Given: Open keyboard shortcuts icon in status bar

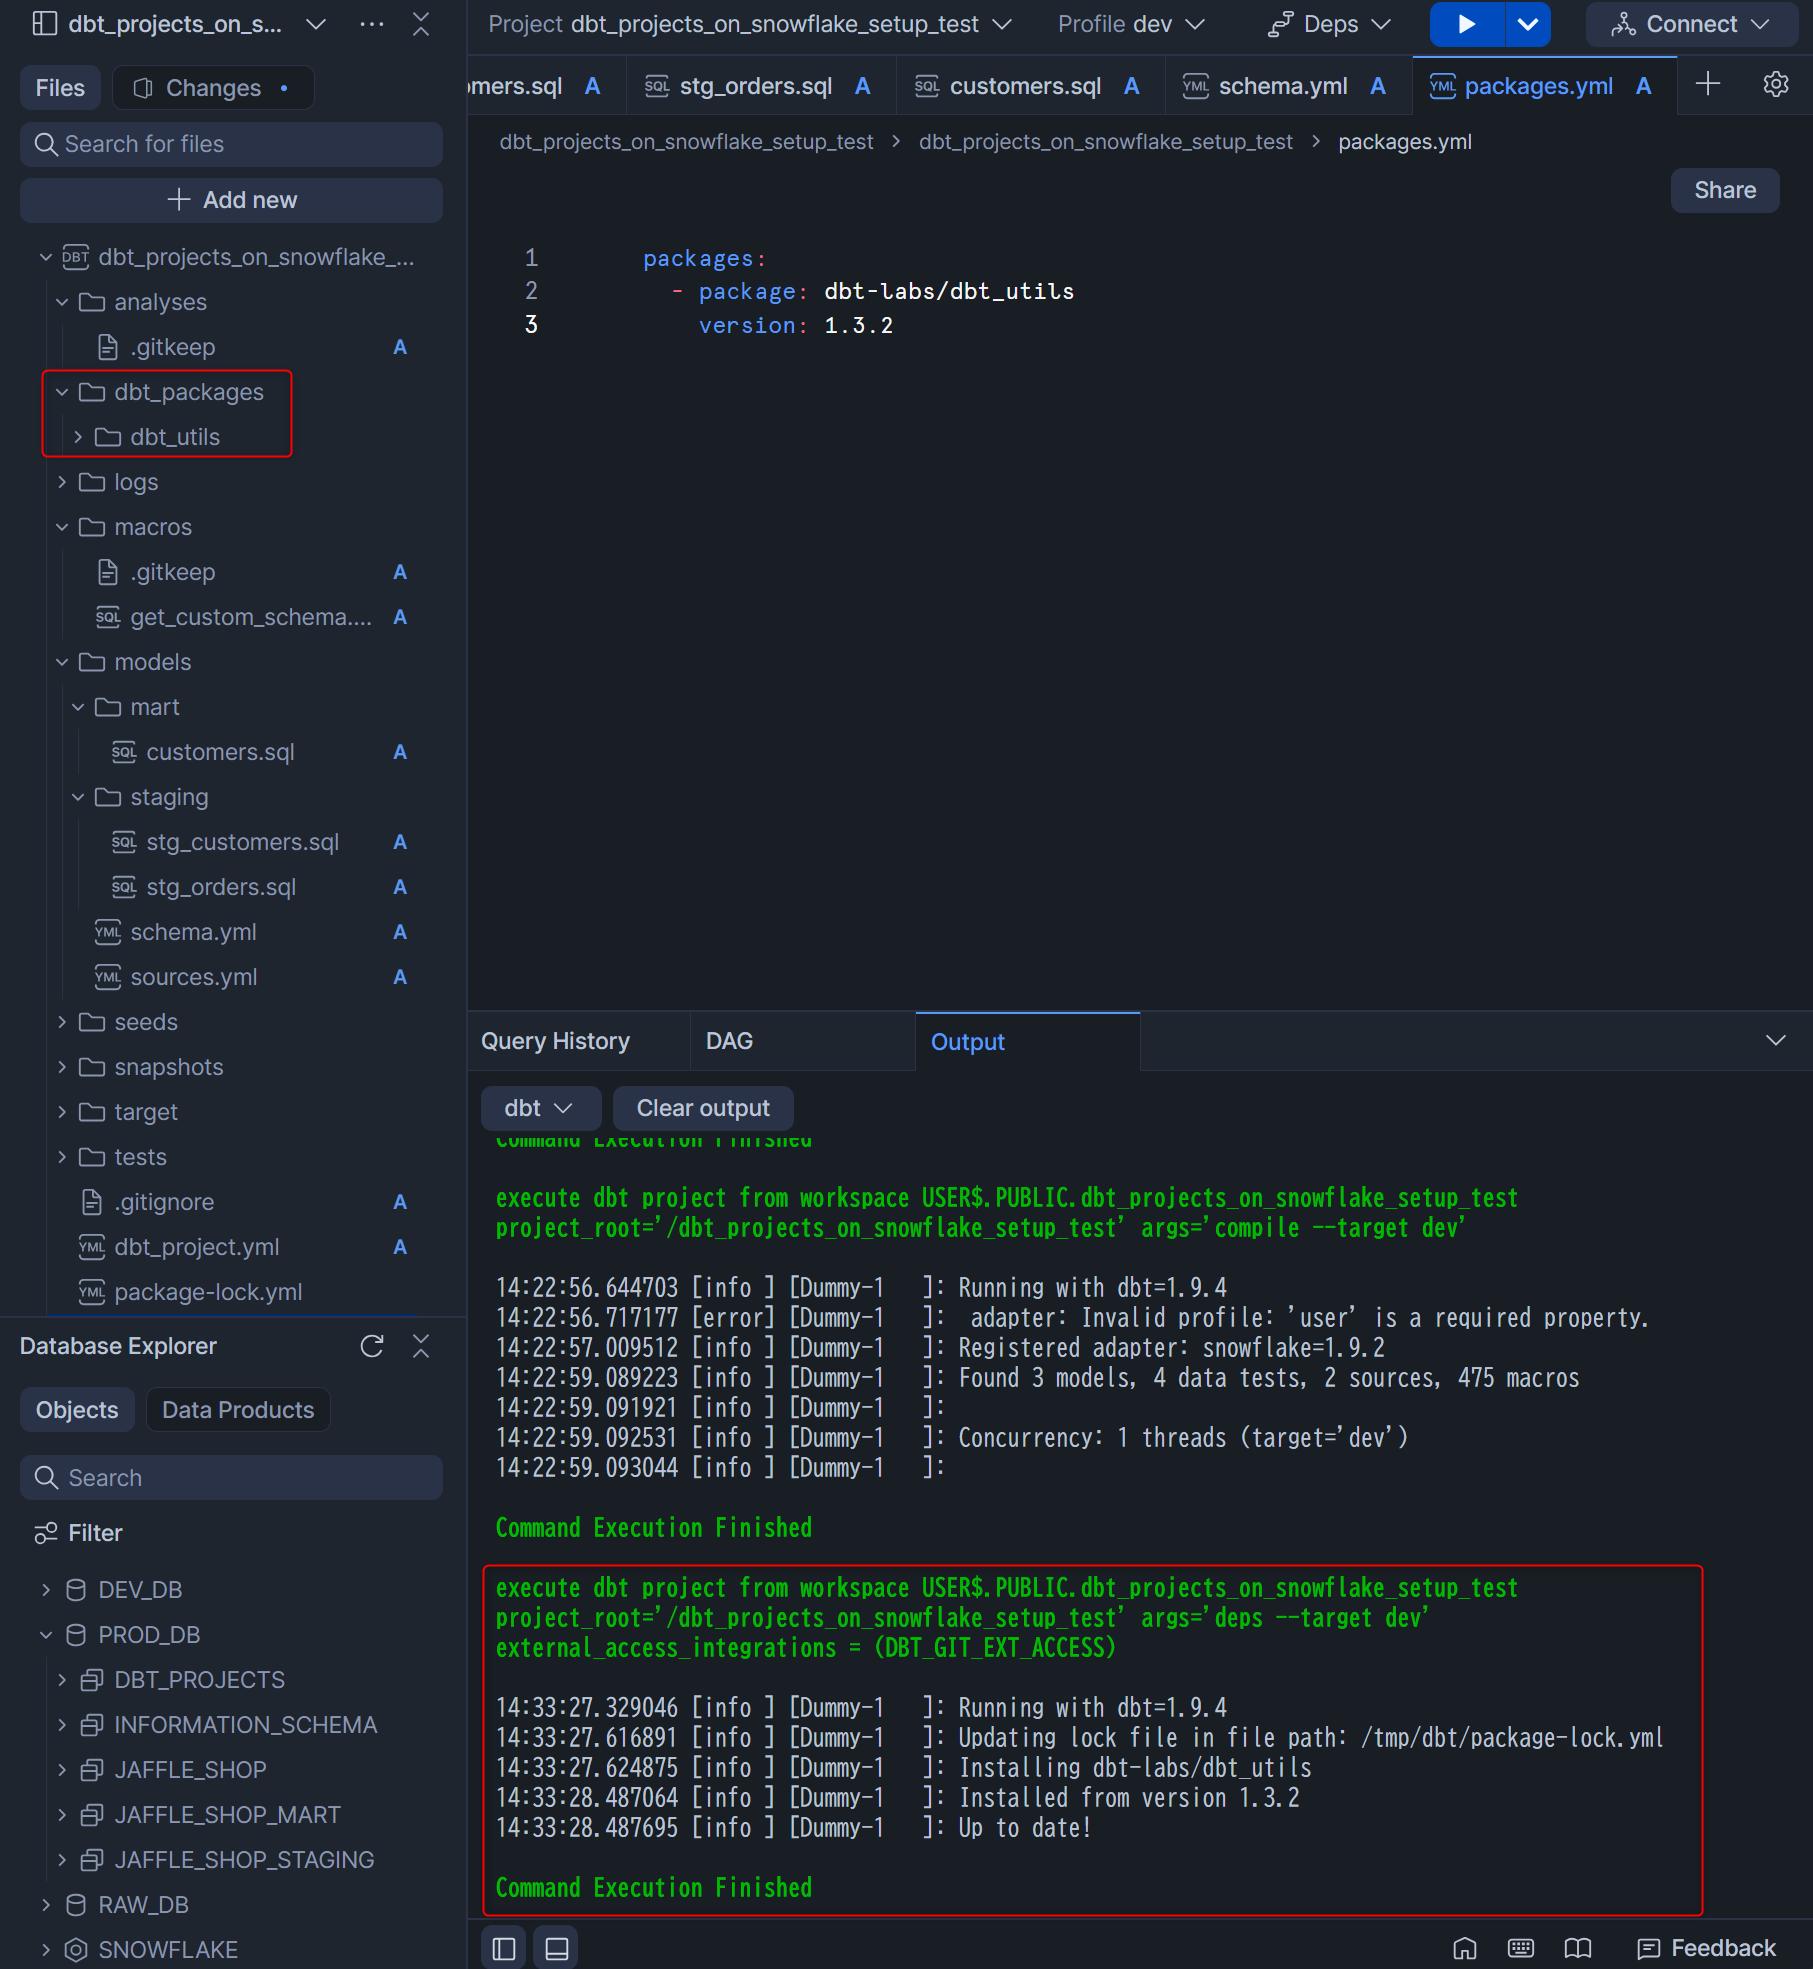Looking at the screenshot, I should (1520, 1948).
